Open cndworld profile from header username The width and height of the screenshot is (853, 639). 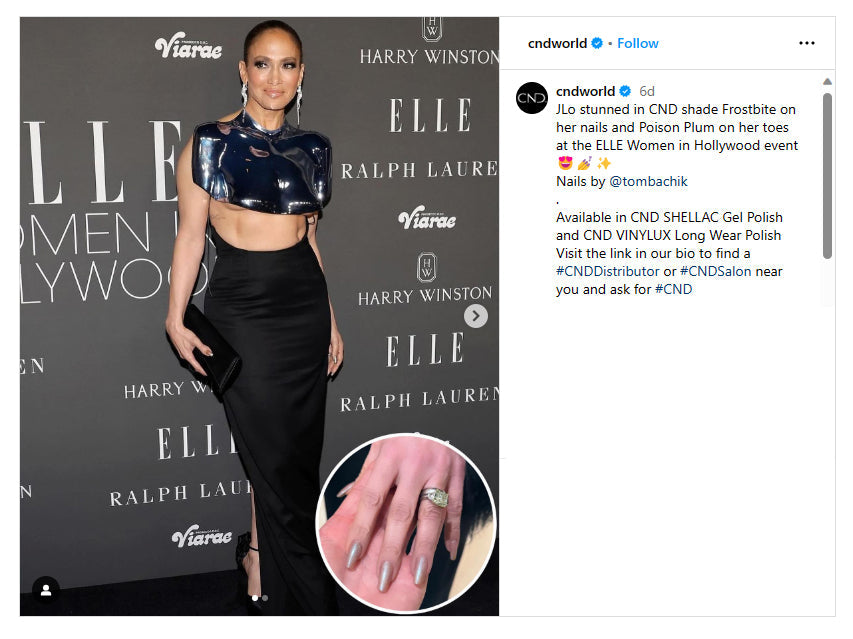557,43
